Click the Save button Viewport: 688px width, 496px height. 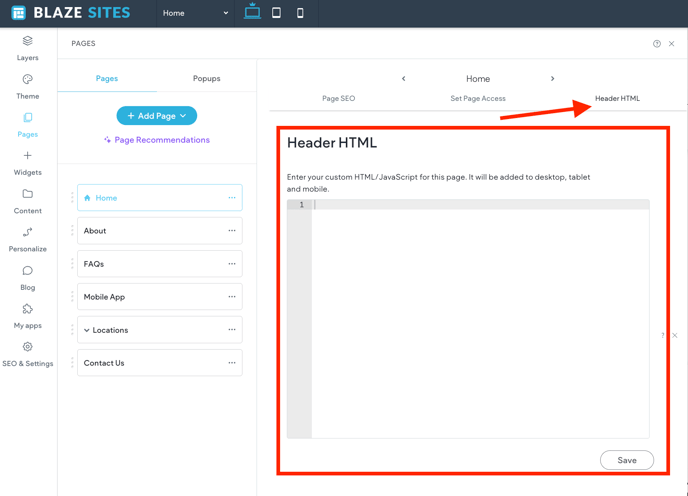point(626,460)
